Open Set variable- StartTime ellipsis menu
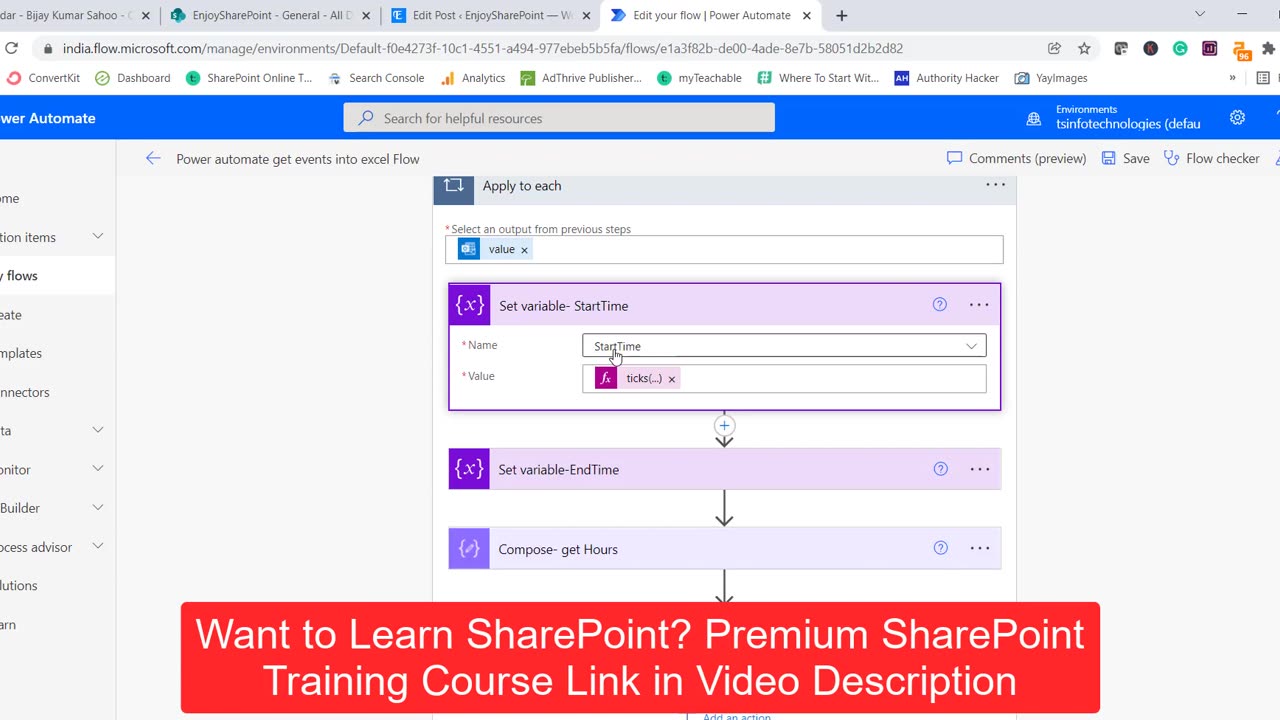Image resolution: width=1280 pixels, height=720 pixels. pyautogui.click(x=979, y=305)
